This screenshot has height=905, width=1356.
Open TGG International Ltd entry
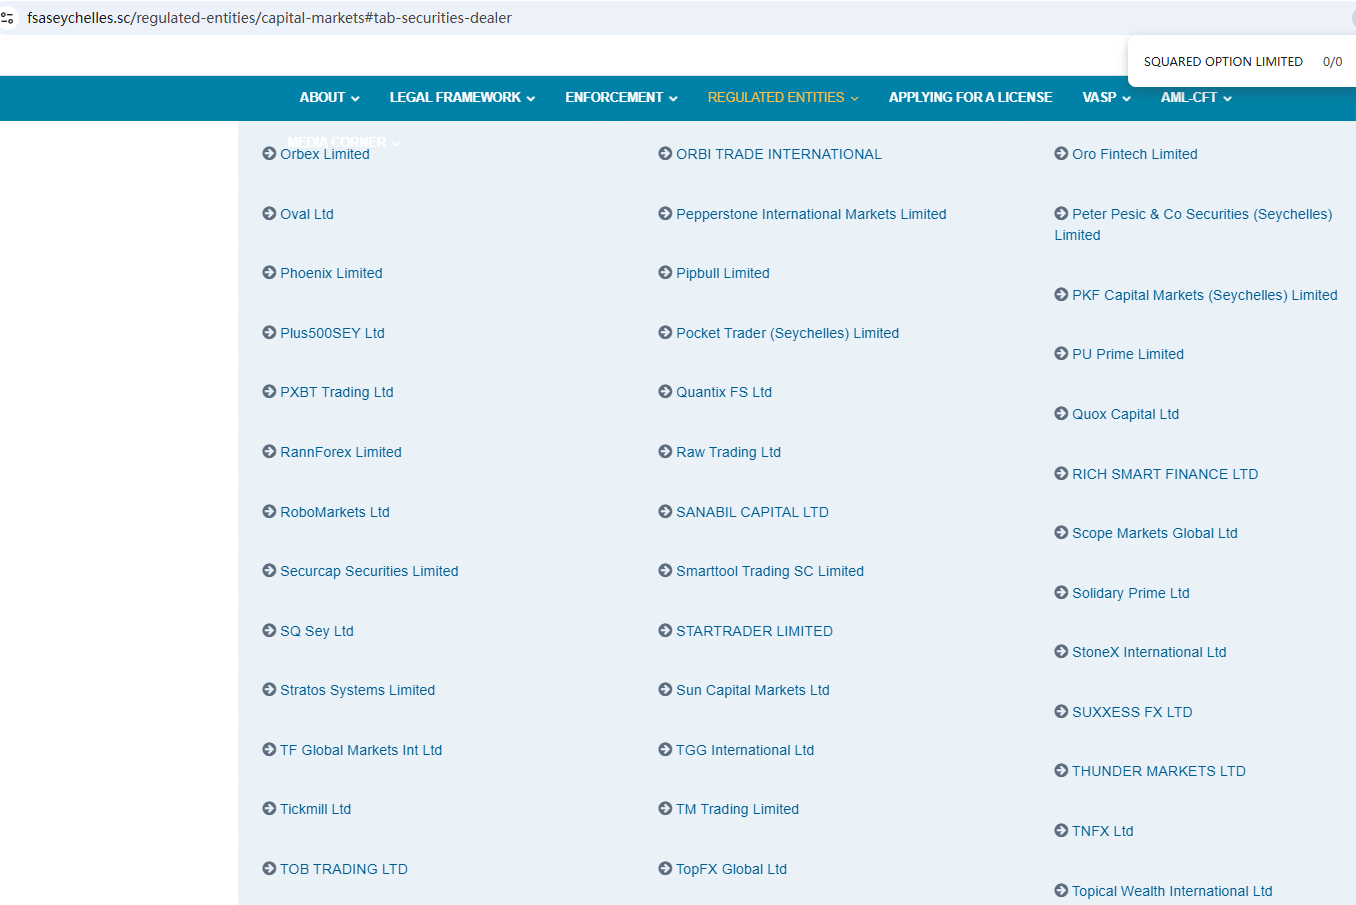[x=745, y=750]
